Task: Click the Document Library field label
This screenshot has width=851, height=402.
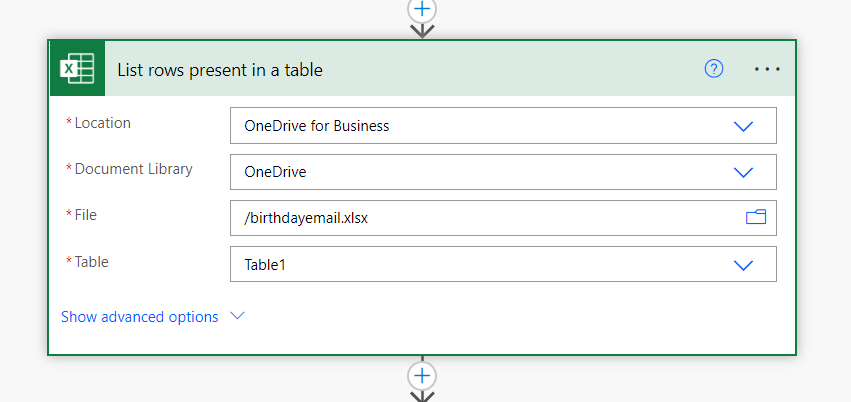Action: 133,169
